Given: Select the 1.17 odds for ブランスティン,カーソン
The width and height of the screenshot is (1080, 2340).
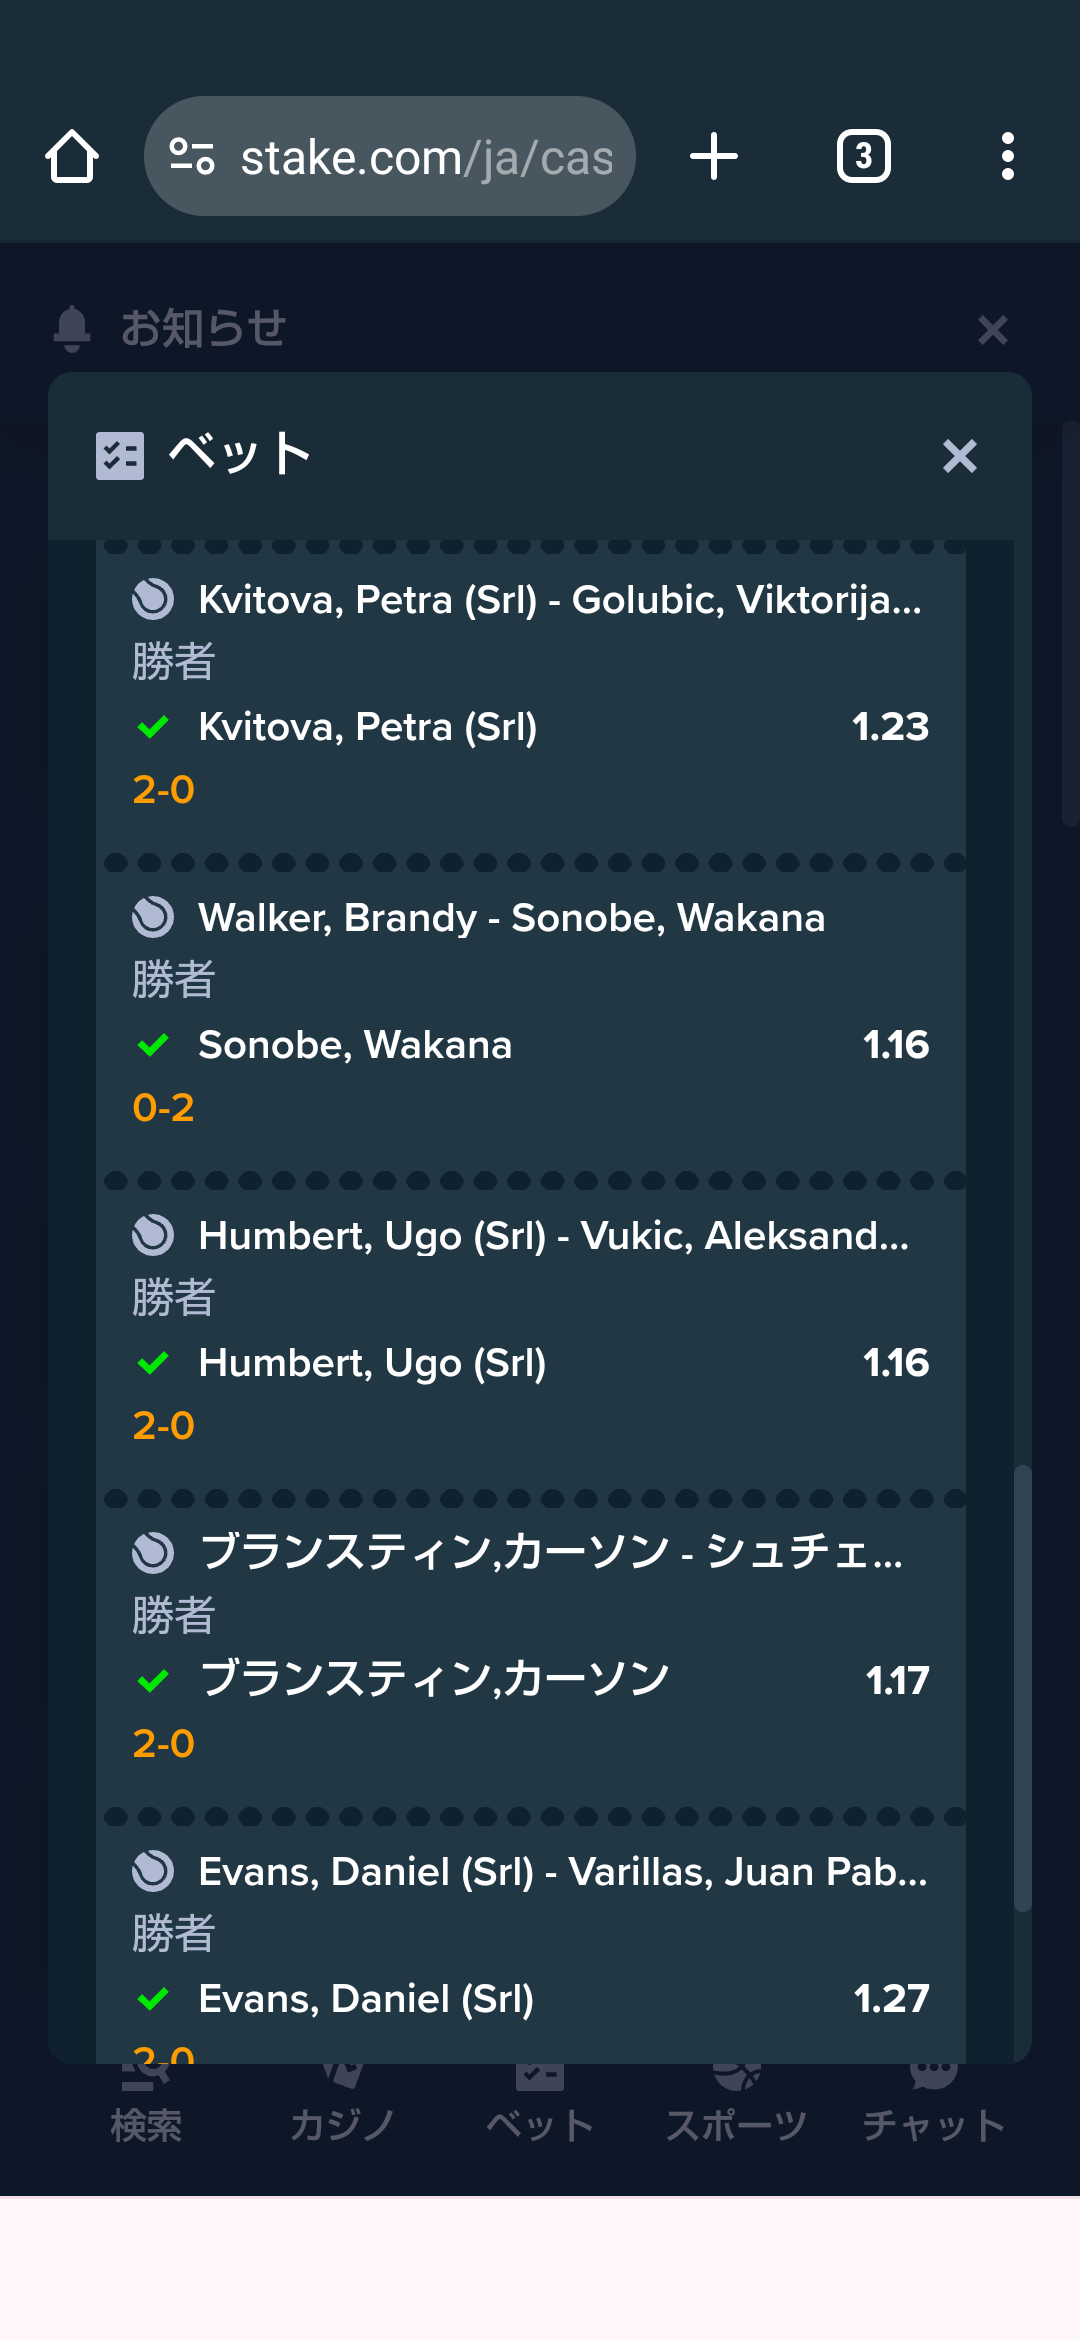Looking at the screenshot, I should 897,1681.
